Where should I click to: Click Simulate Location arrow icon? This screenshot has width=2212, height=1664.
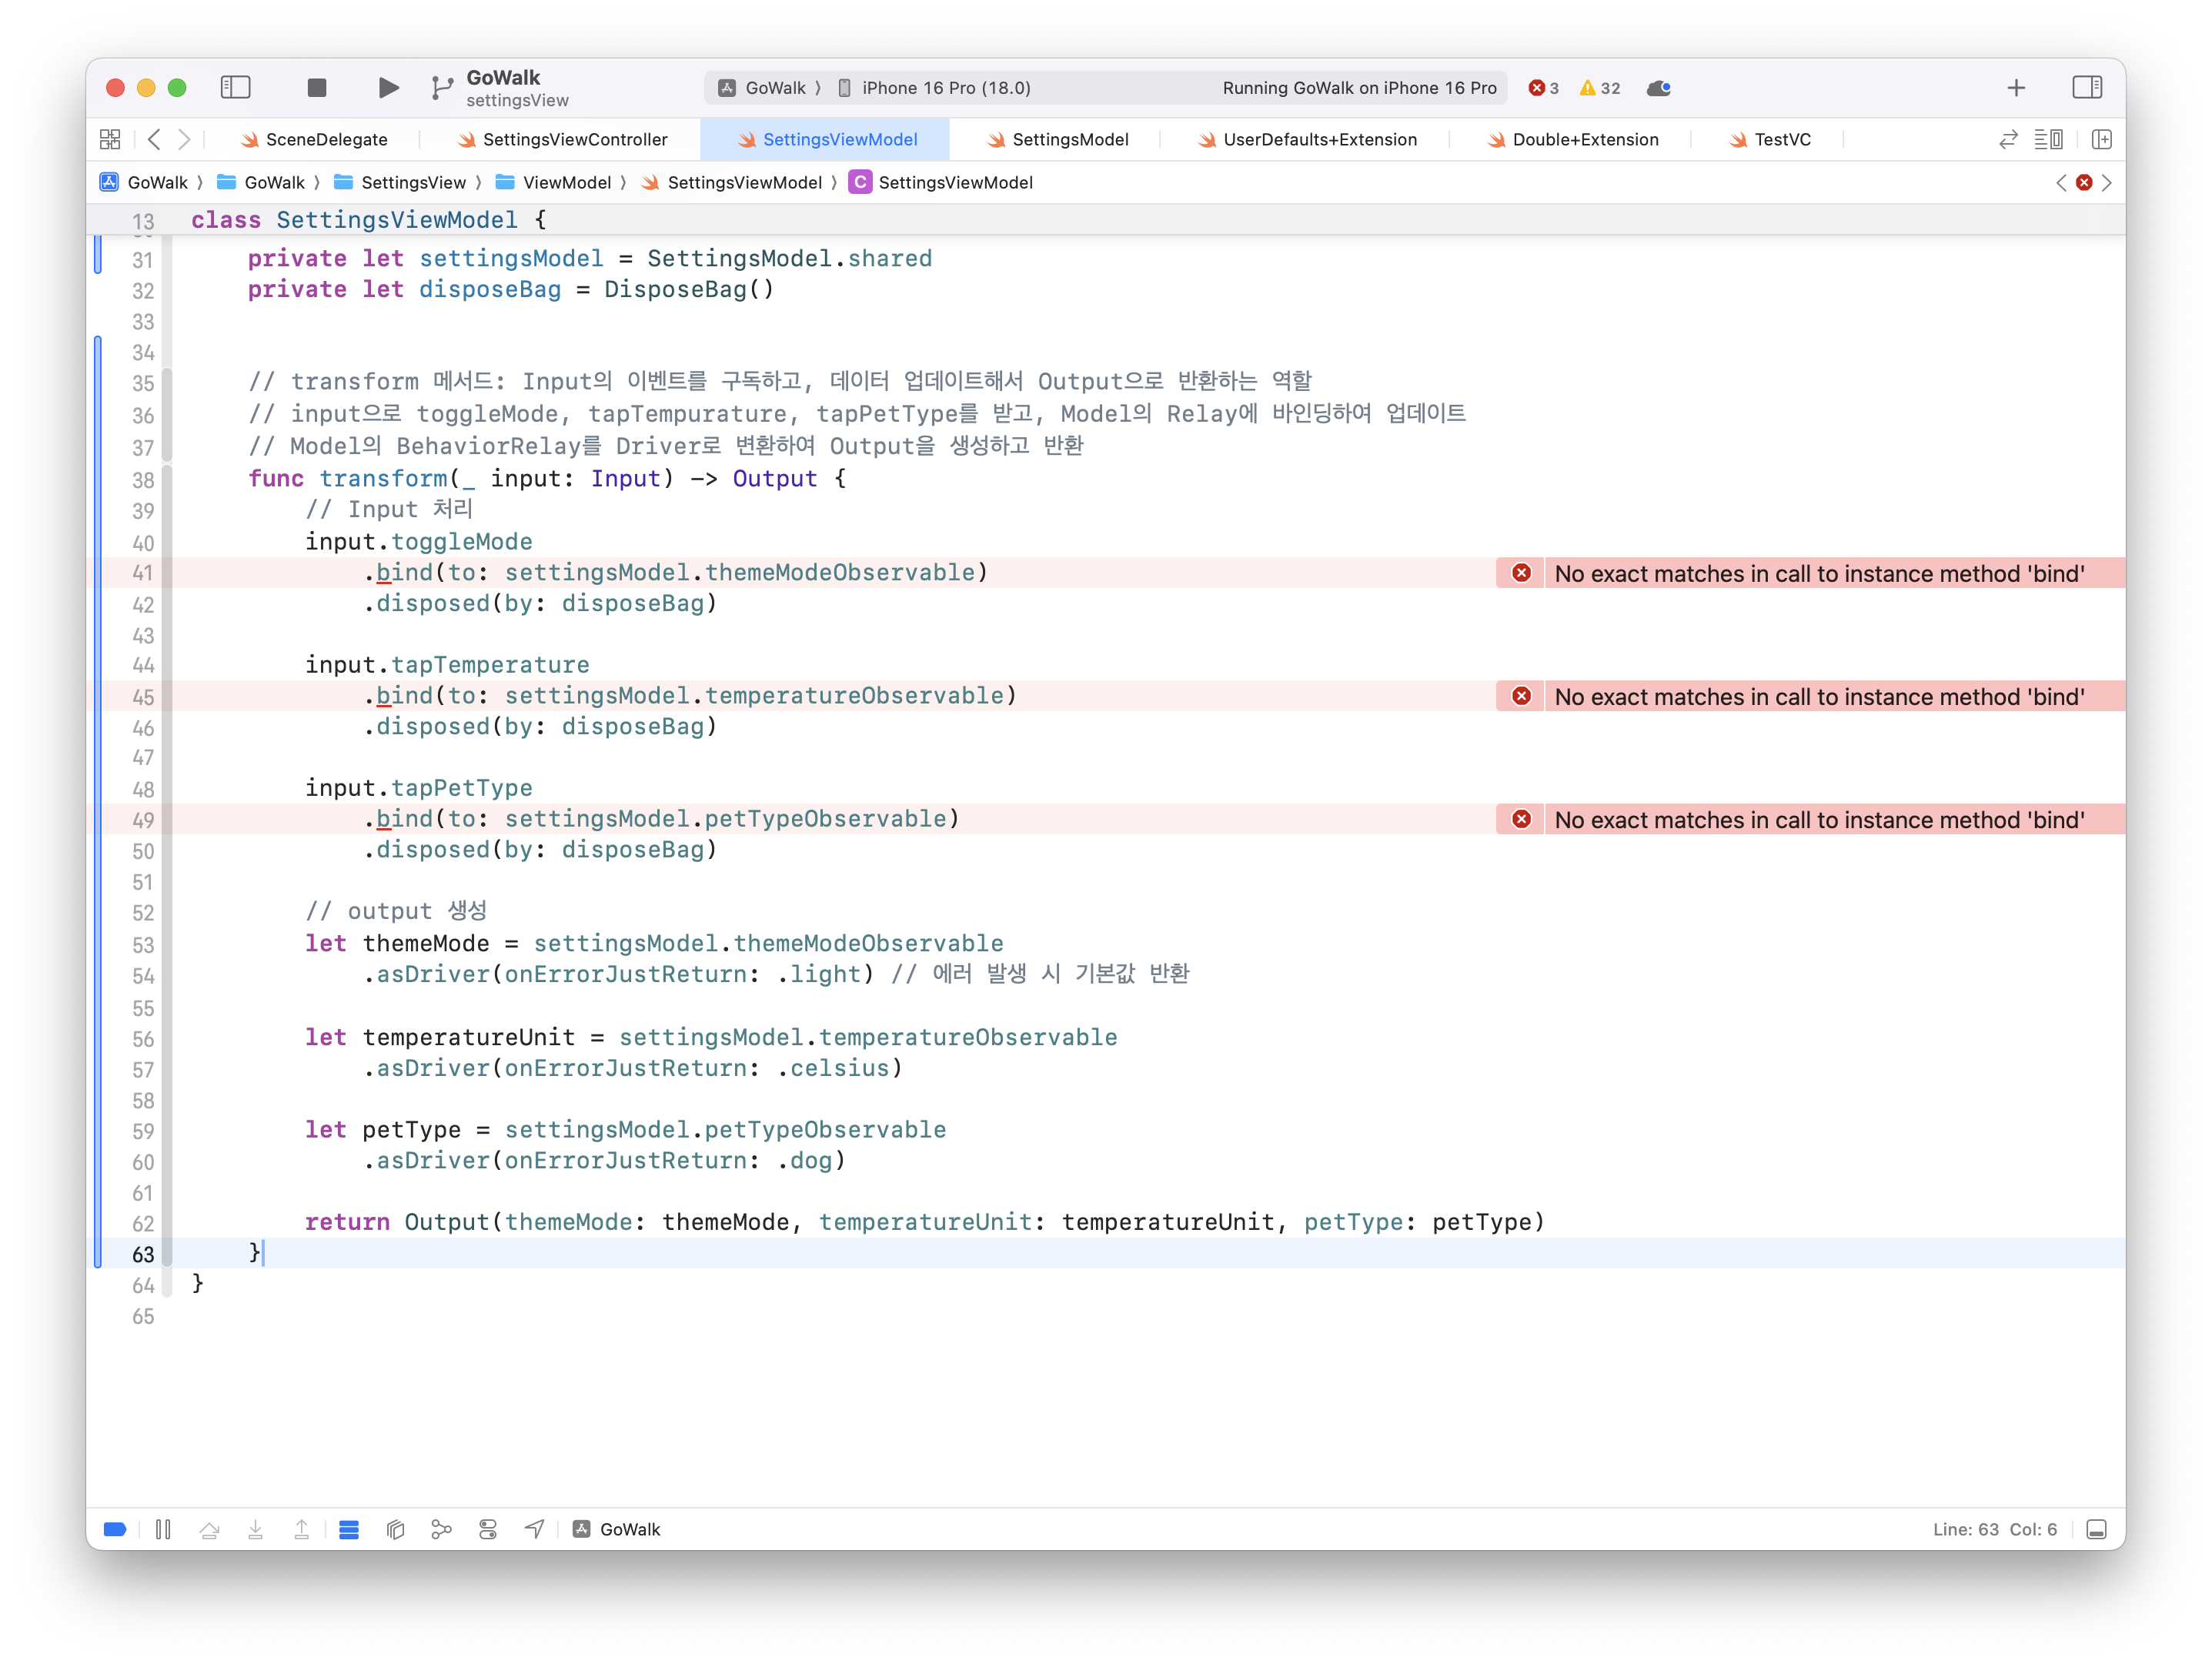point(535,1529)
